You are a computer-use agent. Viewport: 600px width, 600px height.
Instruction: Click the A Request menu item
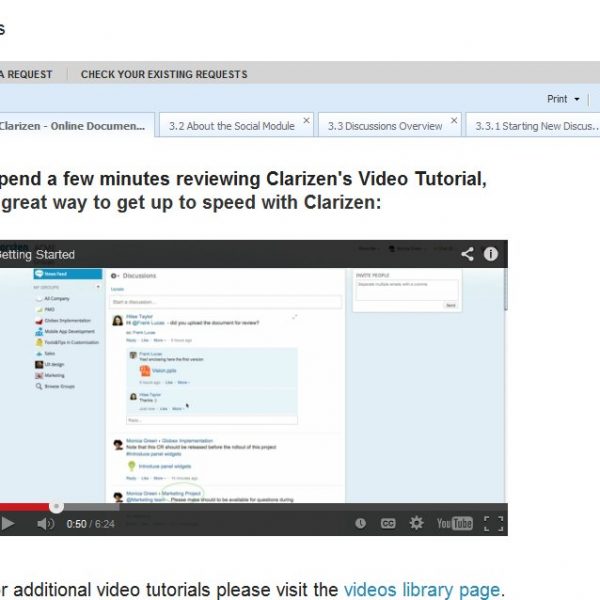[x=26, y=74]
